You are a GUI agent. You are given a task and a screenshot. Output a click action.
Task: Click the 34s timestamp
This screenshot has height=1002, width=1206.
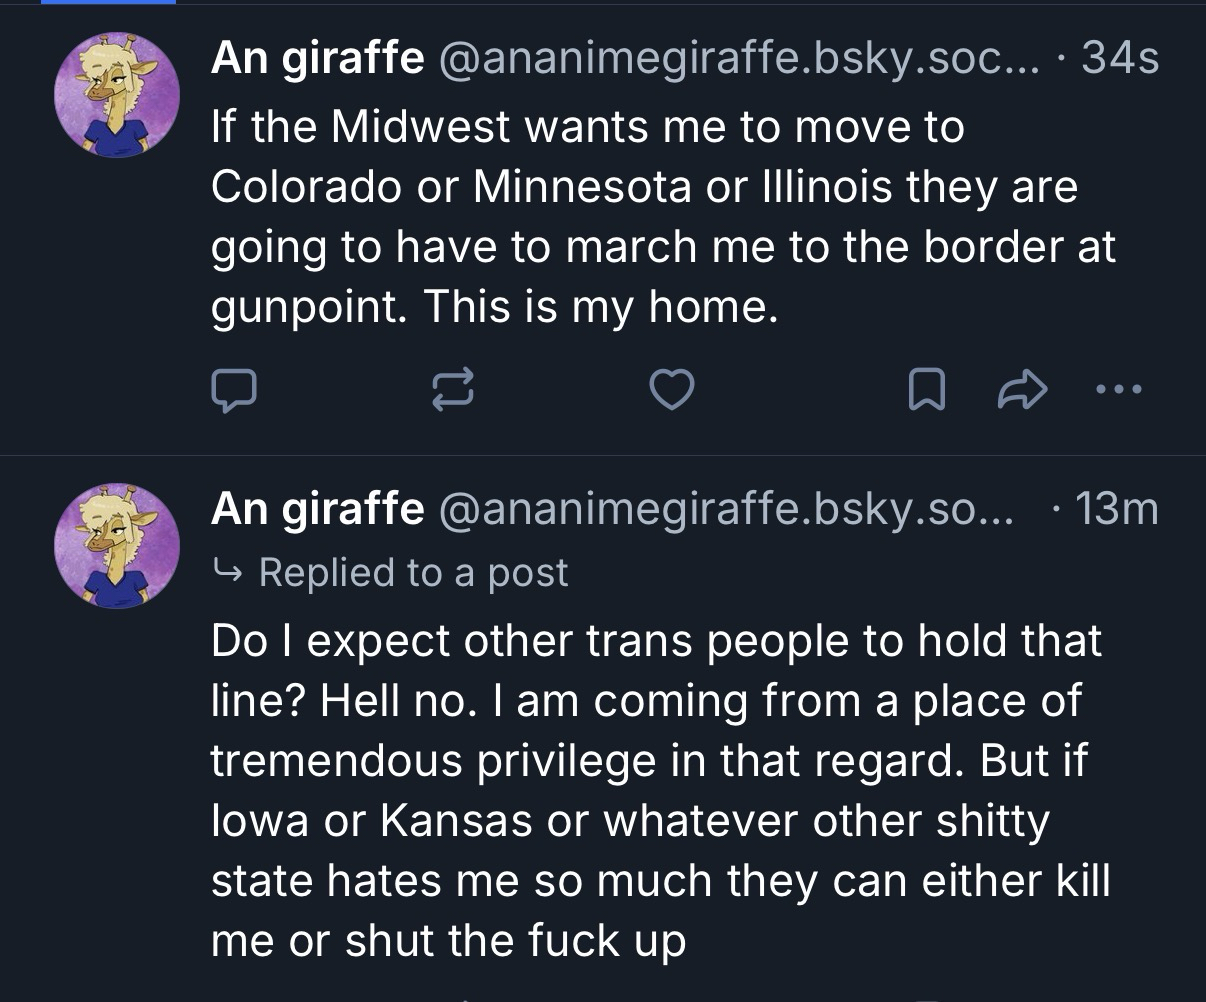click(1120, 59)
